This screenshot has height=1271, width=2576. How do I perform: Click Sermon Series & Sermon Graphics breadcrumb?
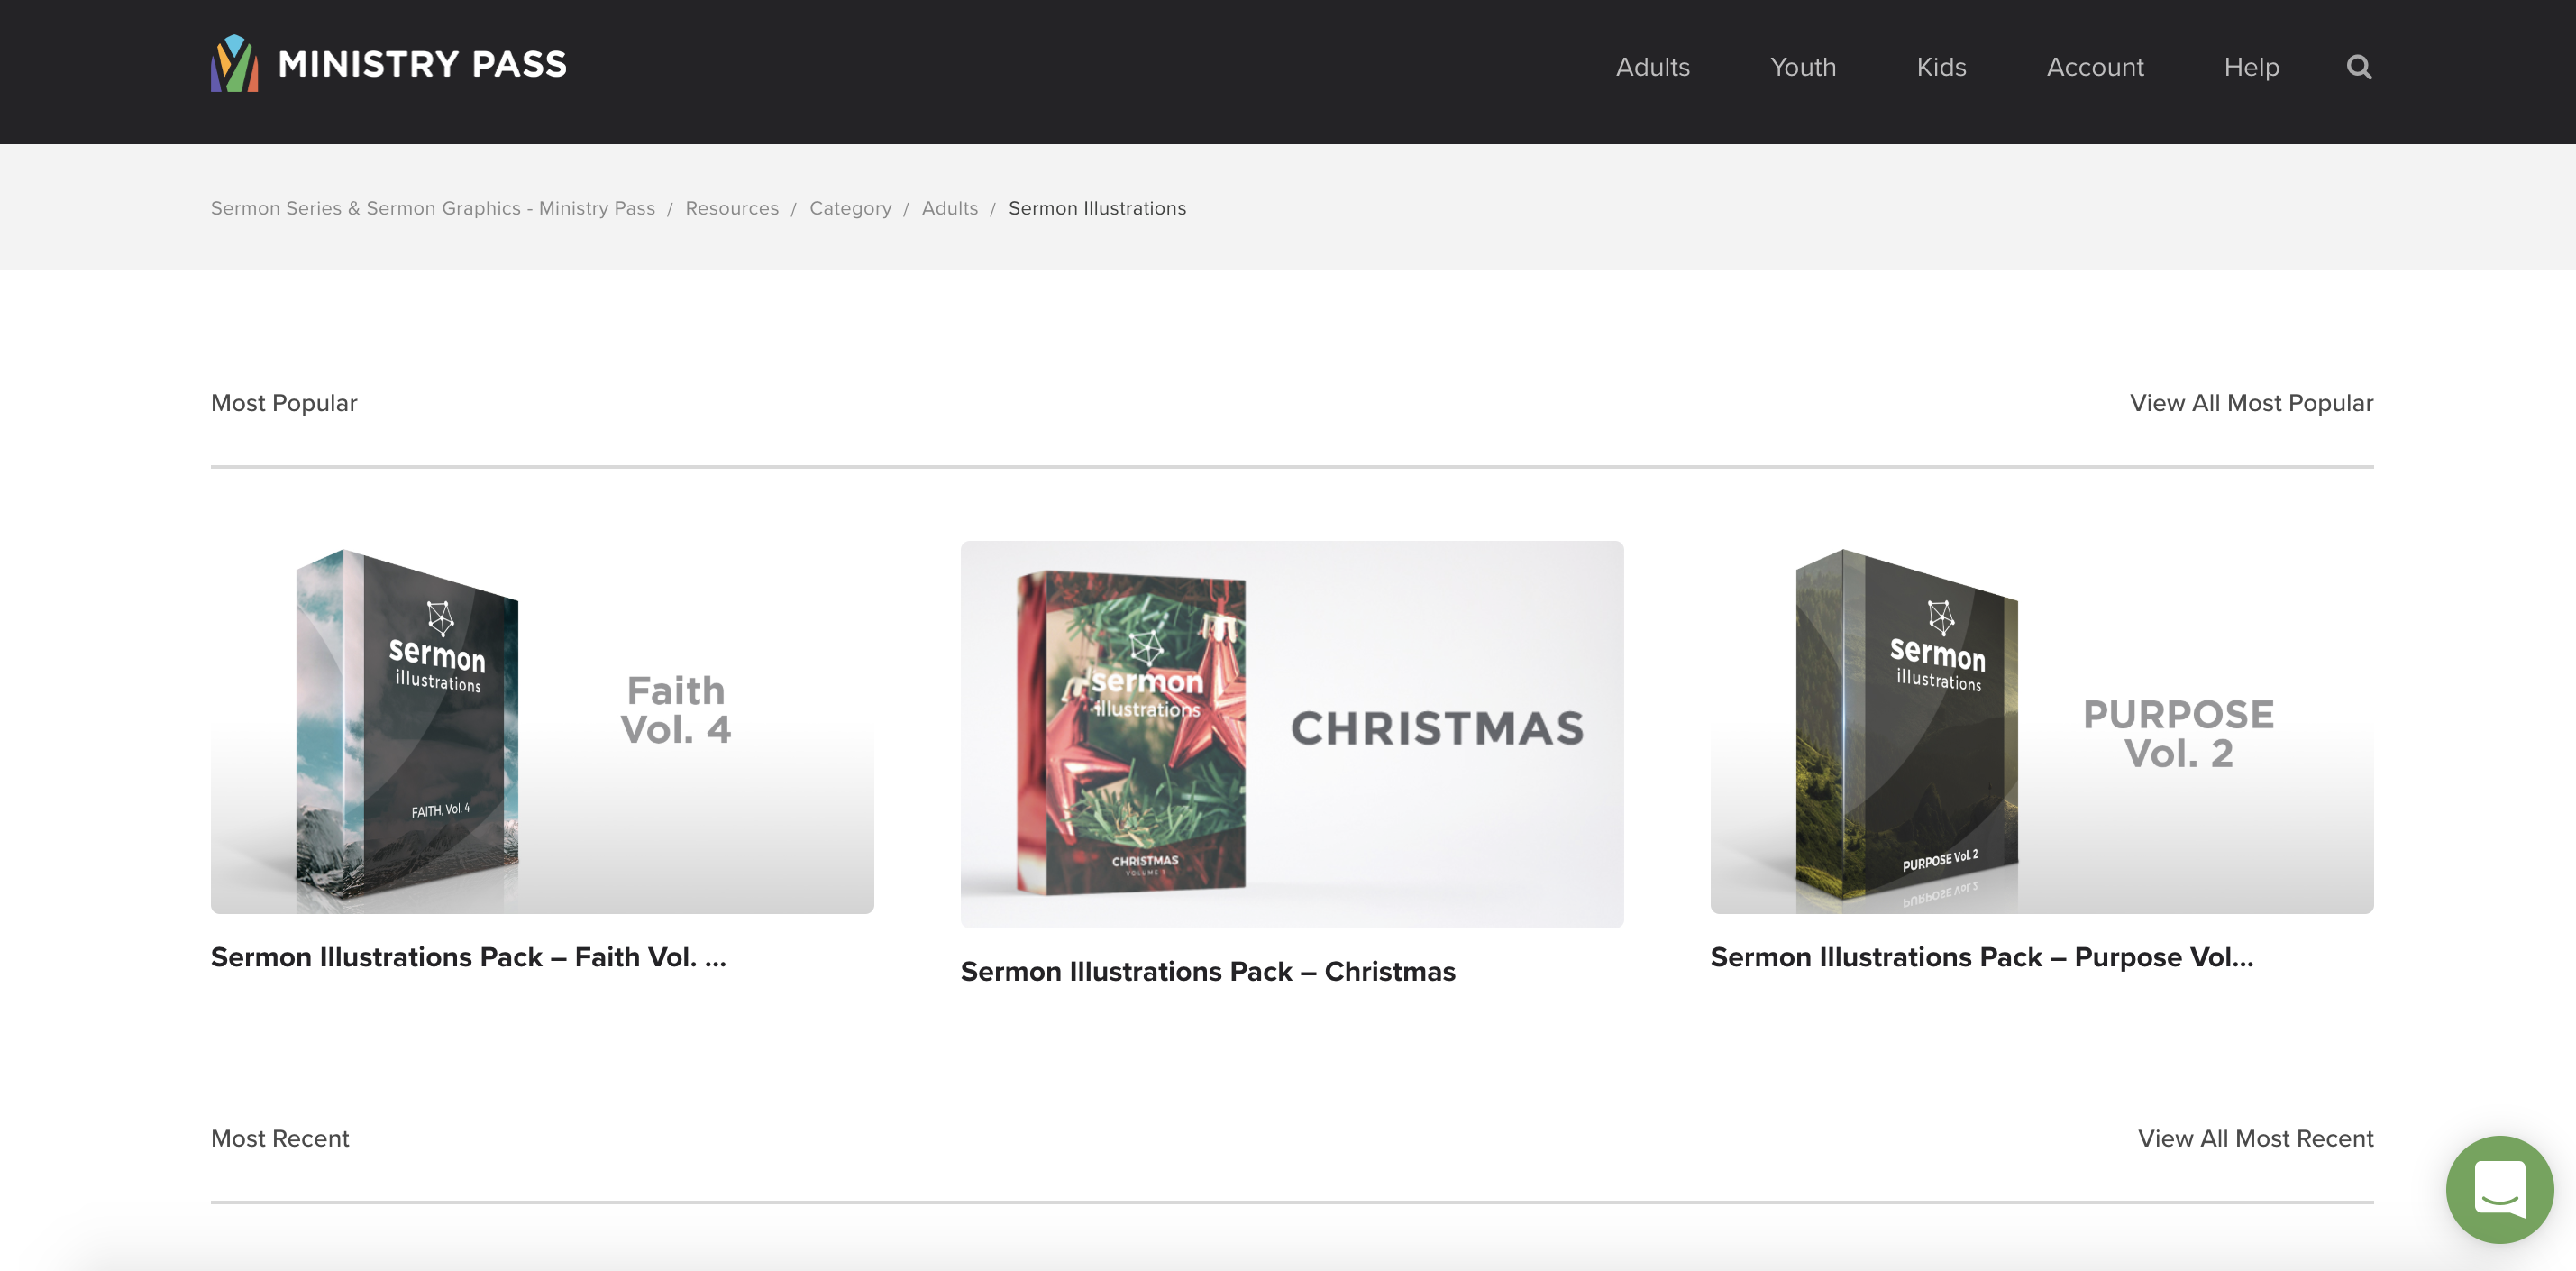pyautogui.click(x=432, y=208)
